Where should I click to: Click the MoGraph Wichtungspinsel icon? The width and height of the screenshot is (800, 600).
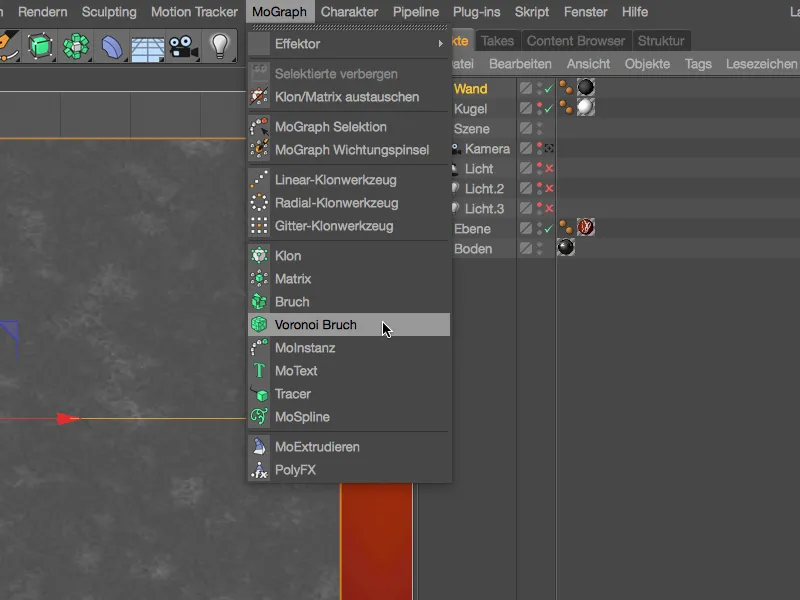point(259,149)
